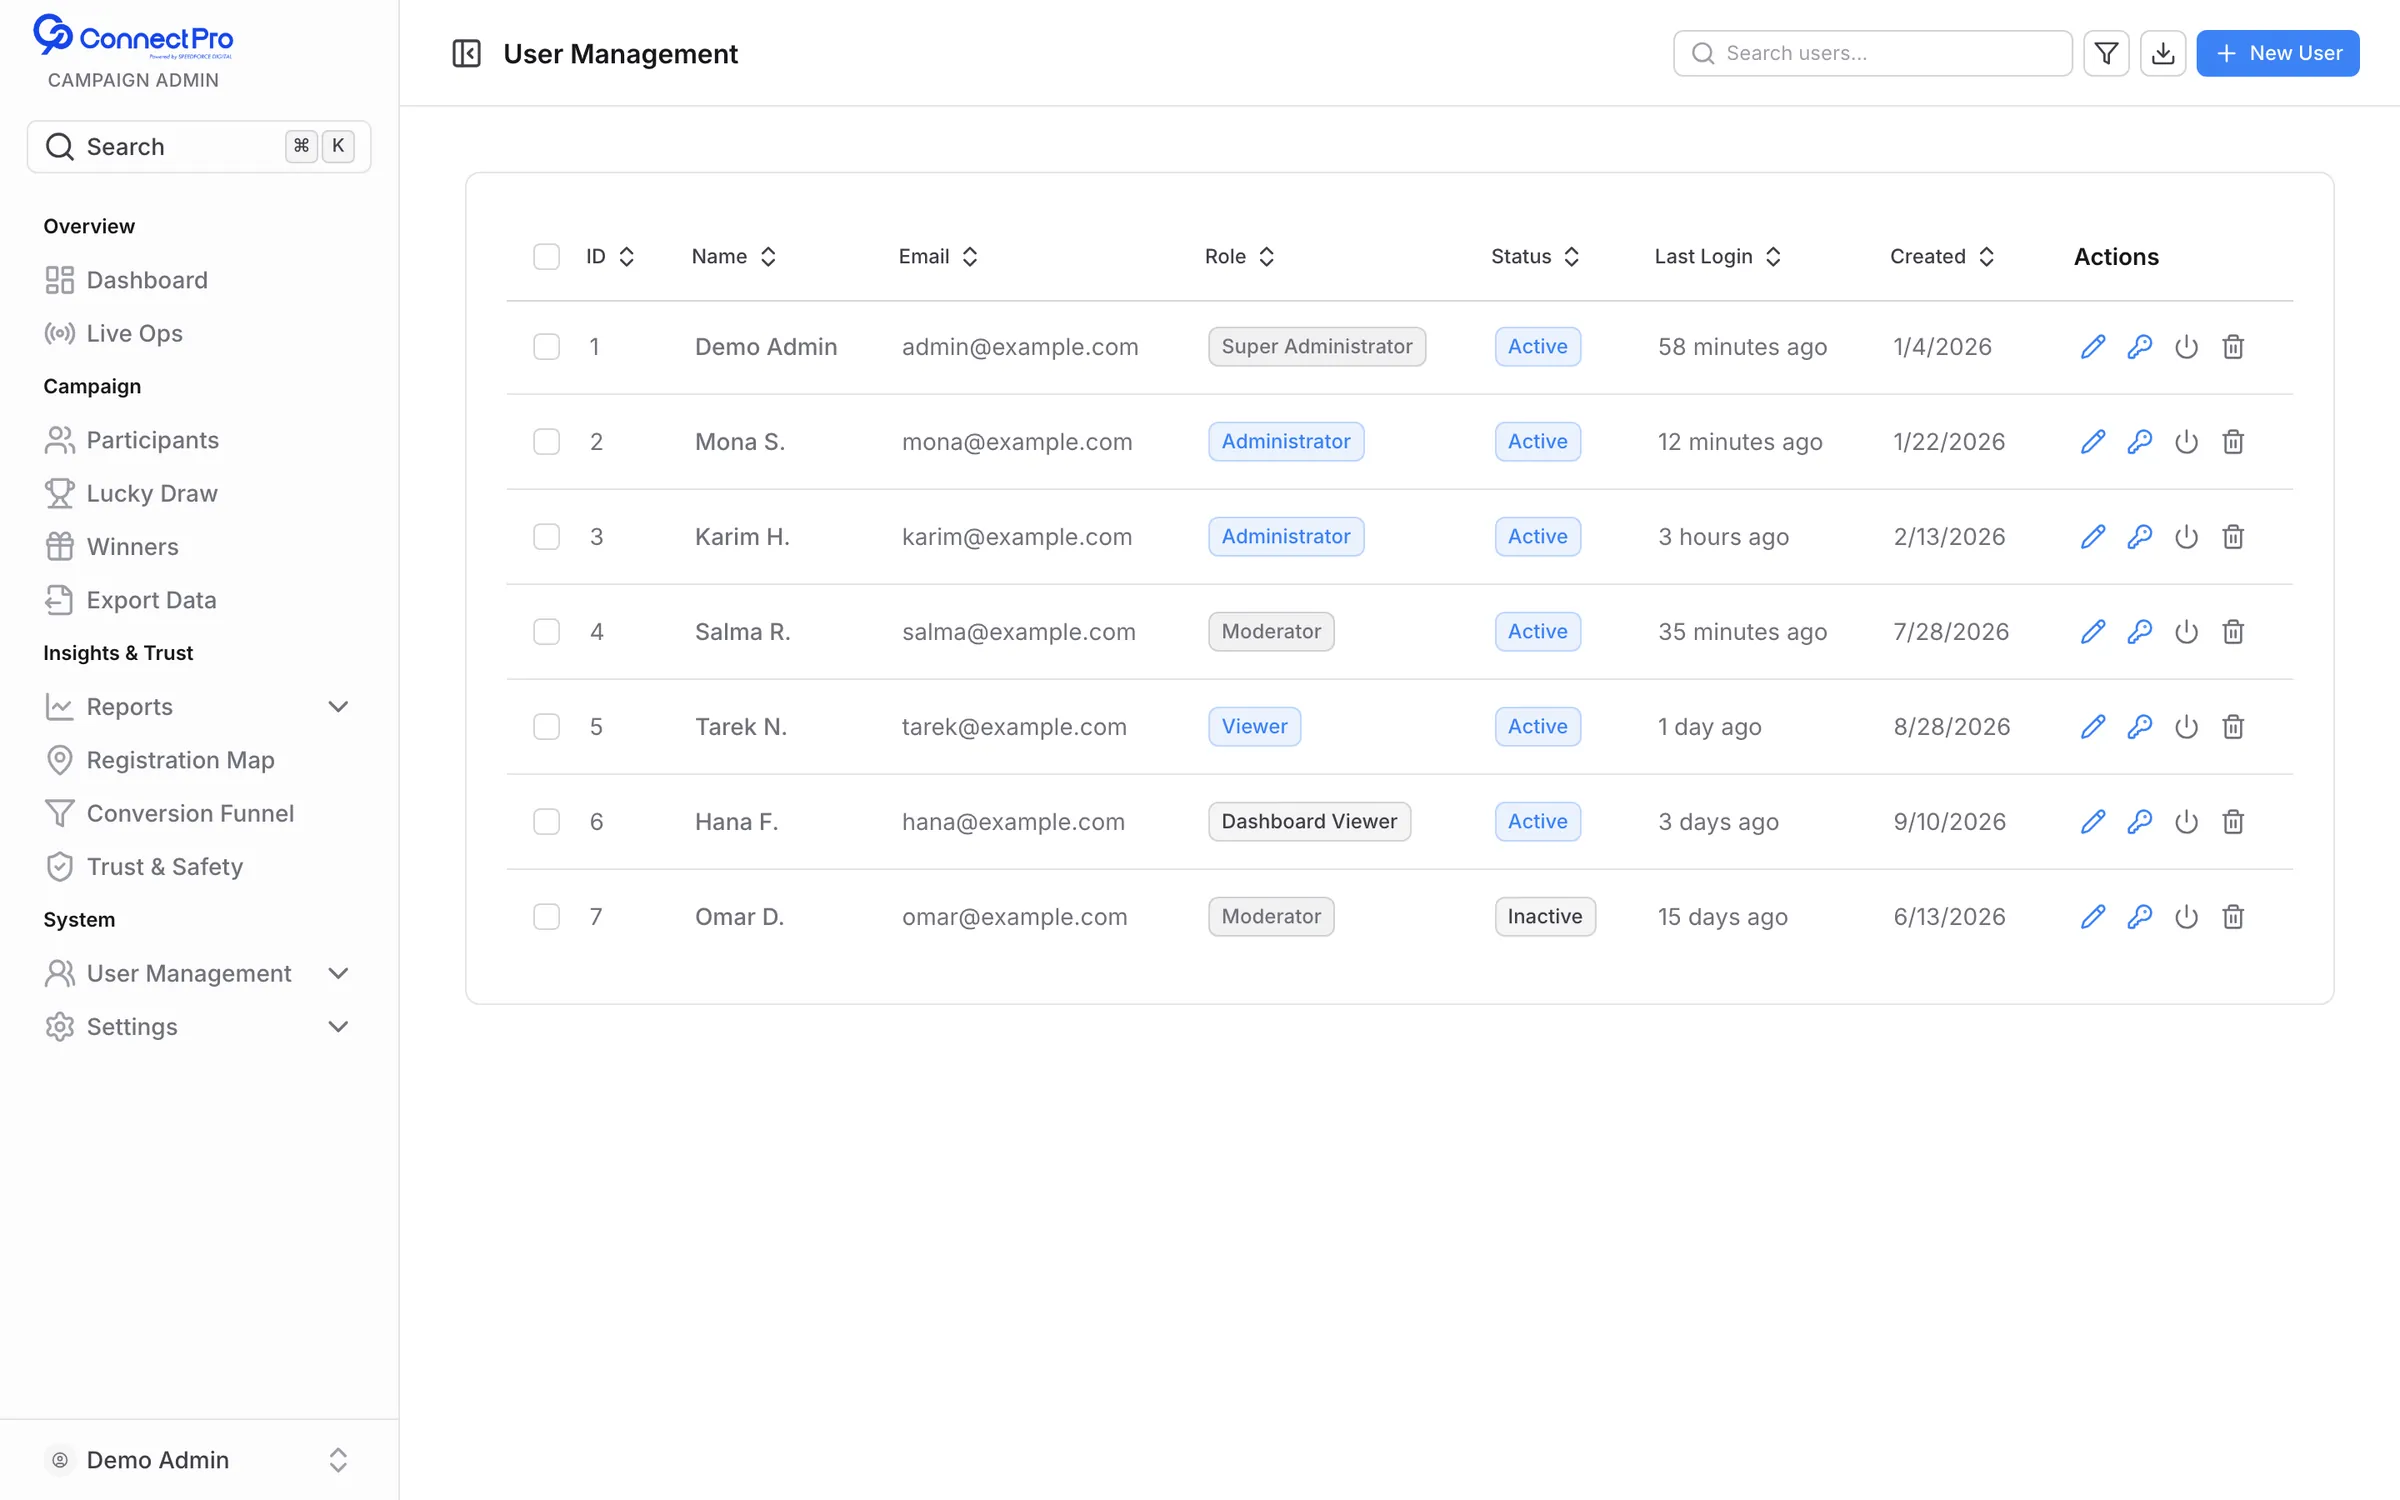Collapse sidebar using the panel toggle icon
The width and height of the screenshot is (2400, 1500).
(x=467, y=53)
